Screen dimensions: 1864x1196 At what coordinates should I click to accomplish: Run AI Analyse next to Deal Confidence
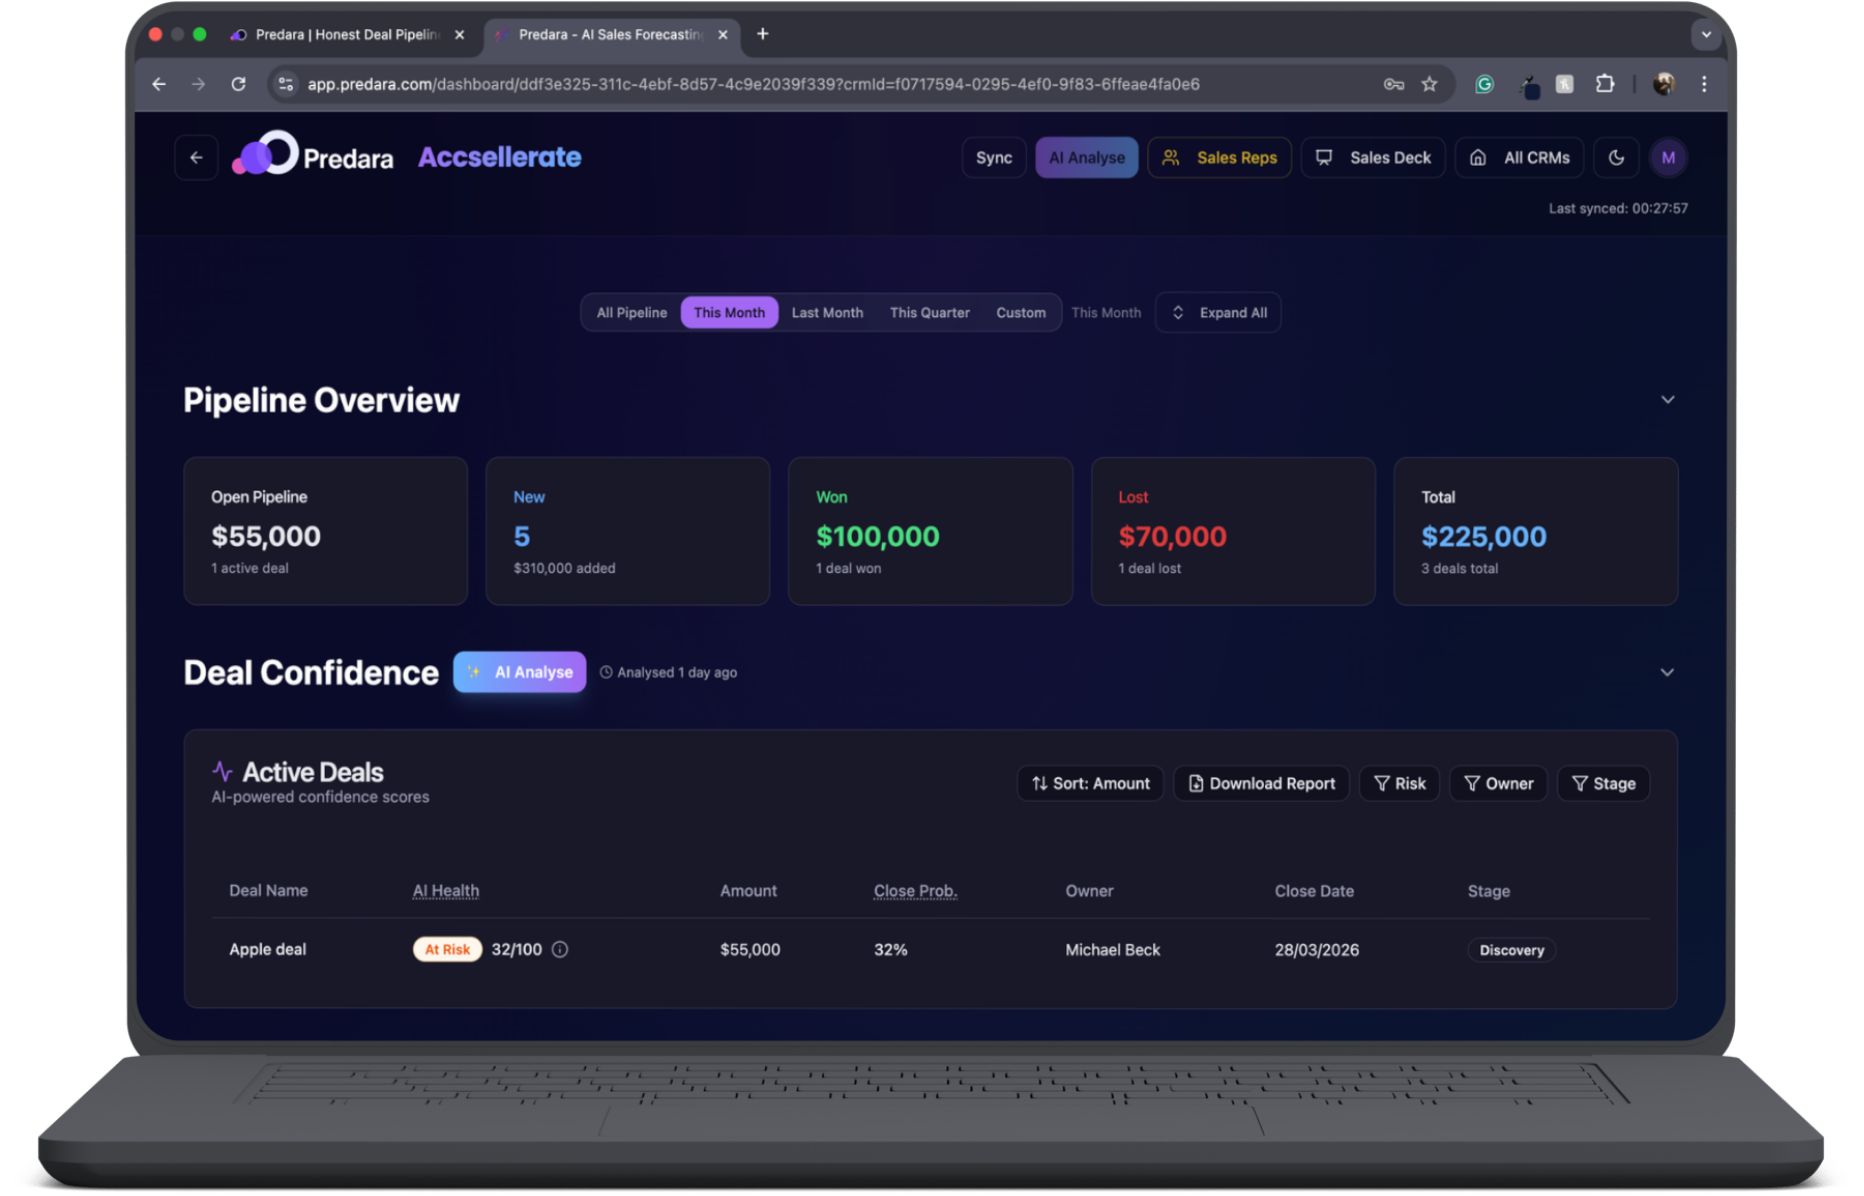pos(520,672)
